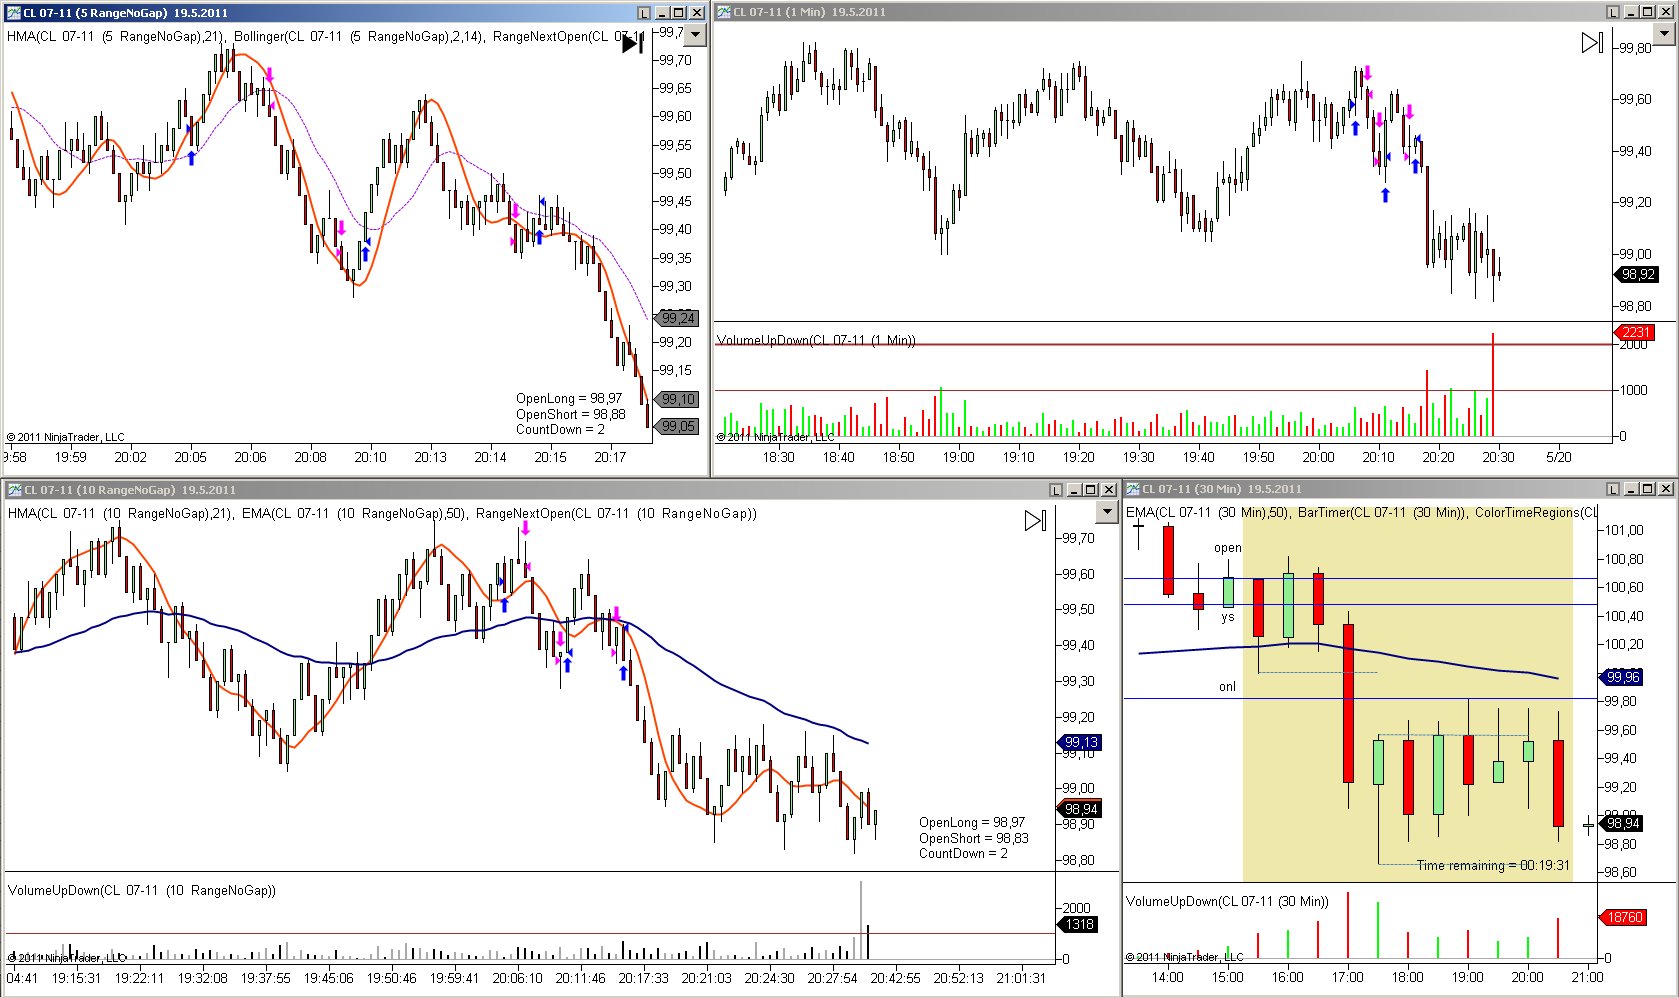This screenshot has height=998, width=1679.
Task: Toggle link button L on 5 RangeNoGap window
Action: tap(644, 13)
